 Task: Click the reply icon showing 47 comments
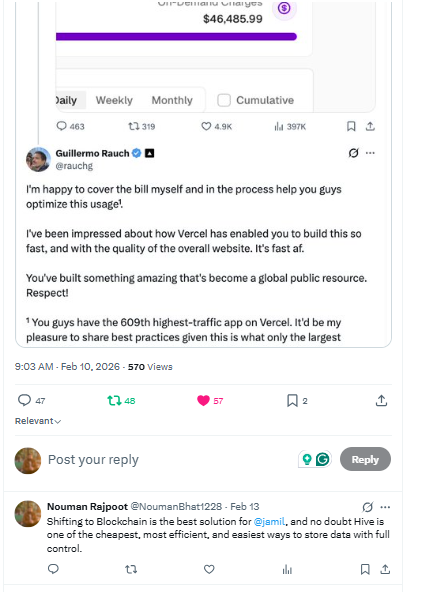click(x=25, y=400)
